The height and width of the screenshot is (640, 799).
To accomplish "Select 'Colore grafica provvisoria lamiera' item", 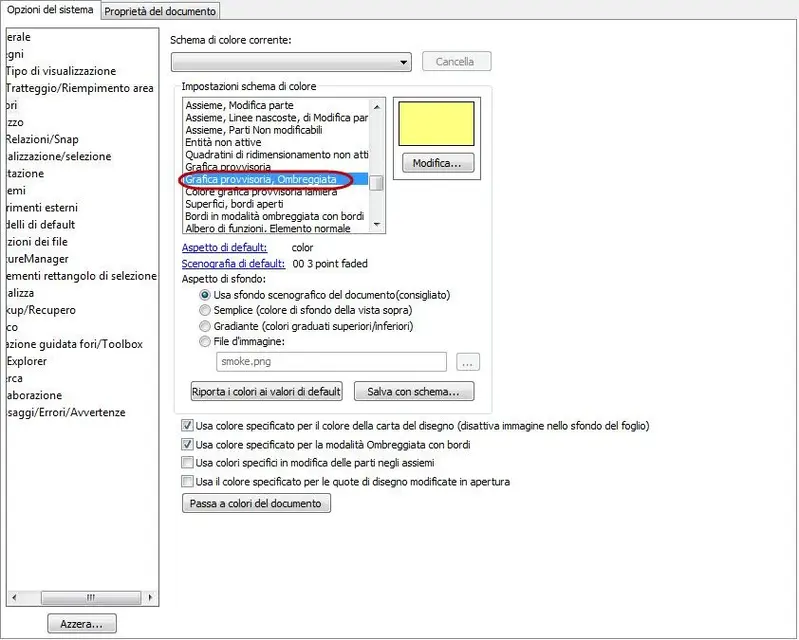I will [276, 192].
